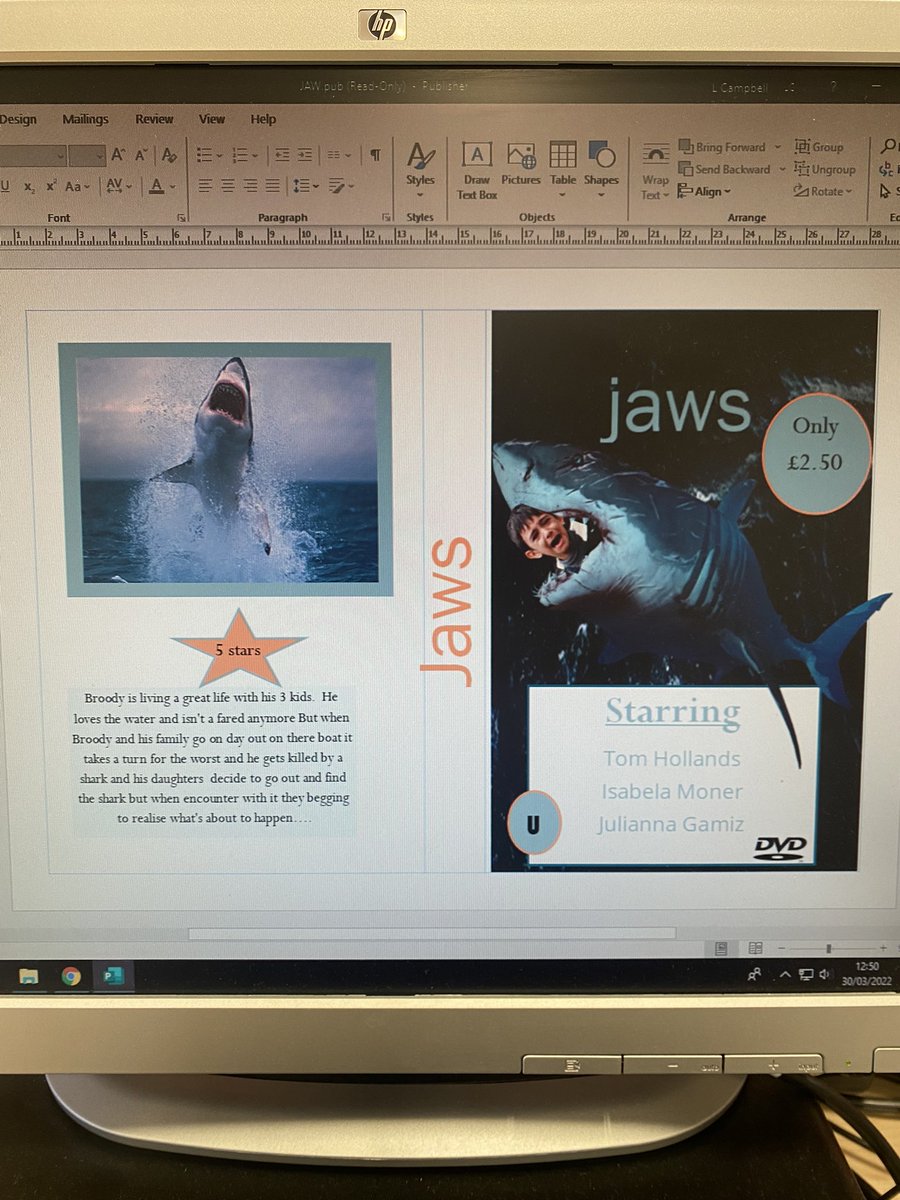Image resolution: width=900 pixels, height=1200 pixels.
Task: Open the Mailings tab
Action: coord(85,119)
